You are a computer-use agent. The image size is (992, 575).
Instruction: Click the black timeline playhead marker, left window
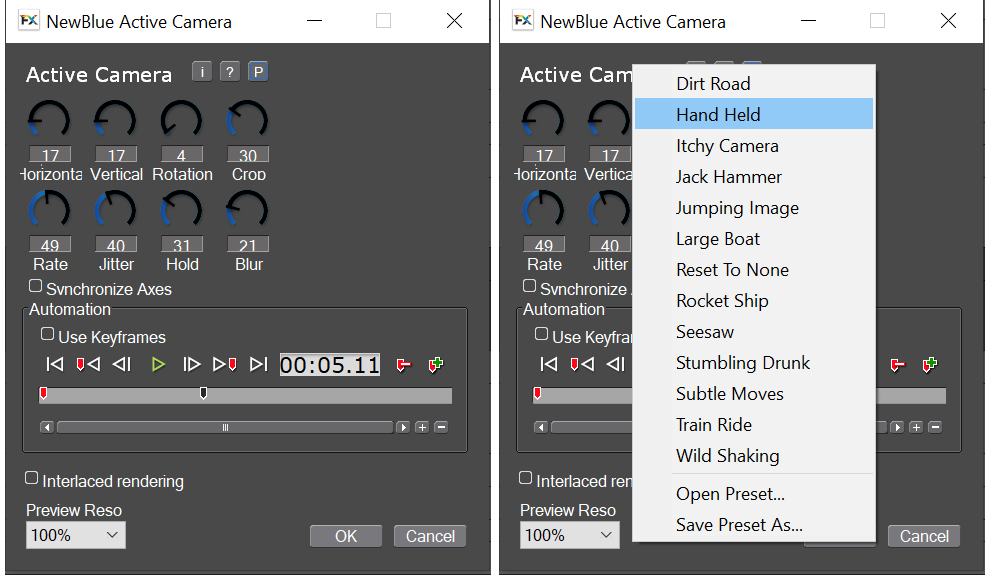tap(204, 394)
